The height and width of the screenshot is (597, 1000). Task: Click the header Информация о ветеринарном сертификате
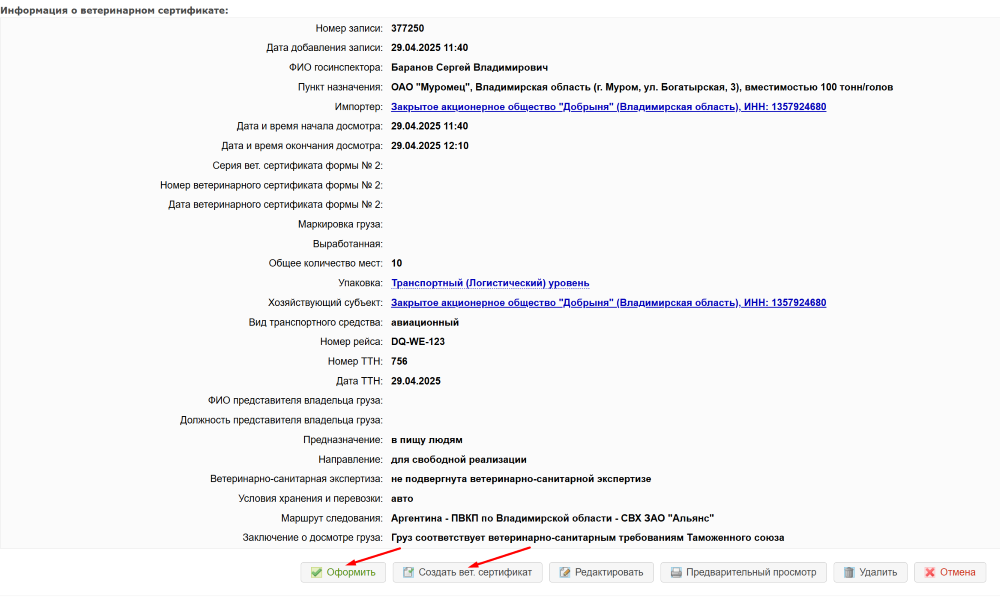[x=115, y=10]
